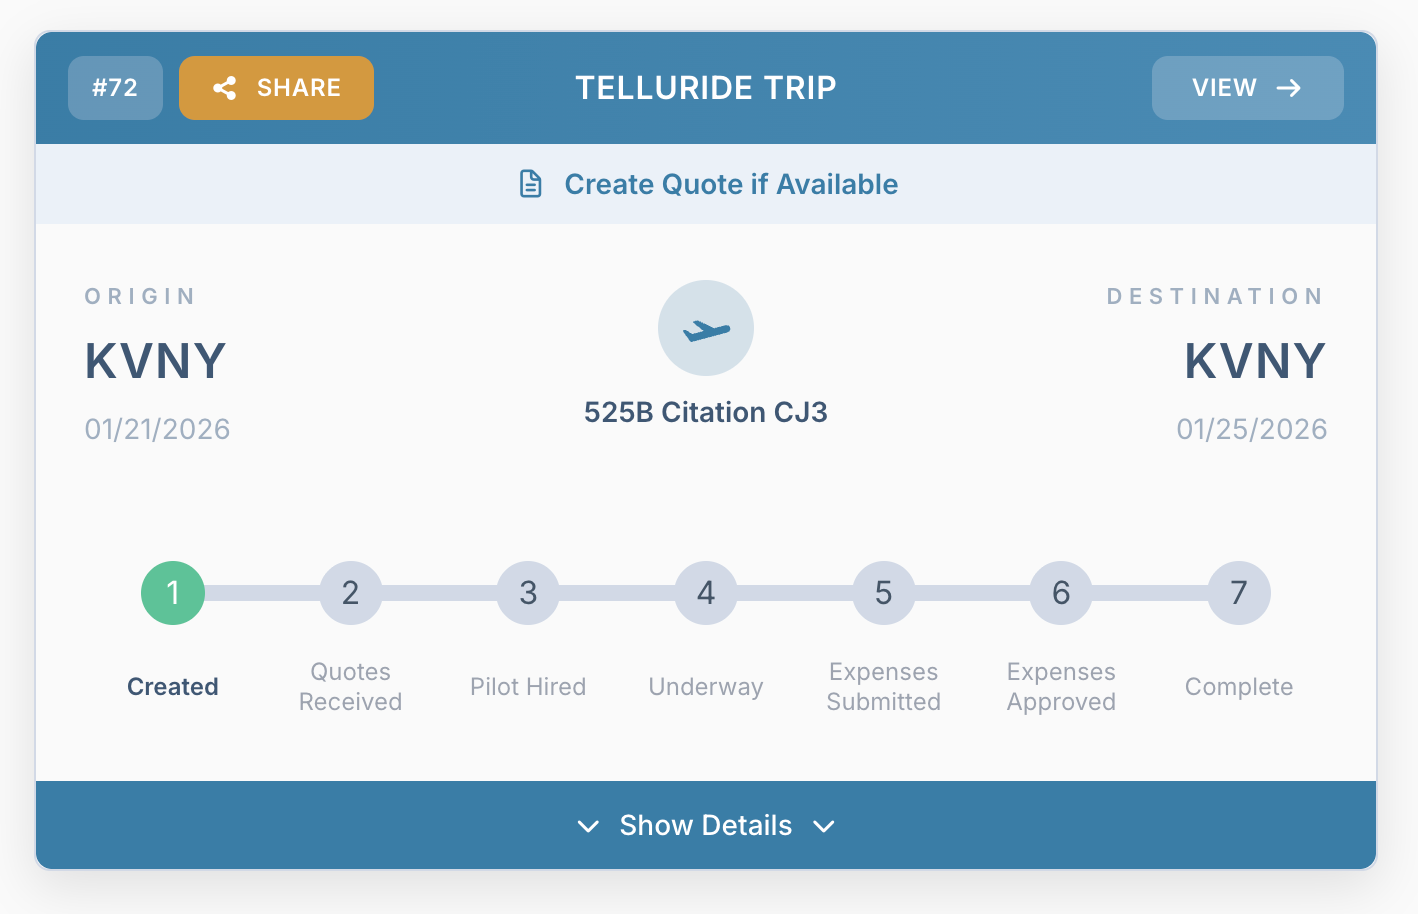Expand the Show Details section
1418x914 pixels.
click(x=706, y=825)
